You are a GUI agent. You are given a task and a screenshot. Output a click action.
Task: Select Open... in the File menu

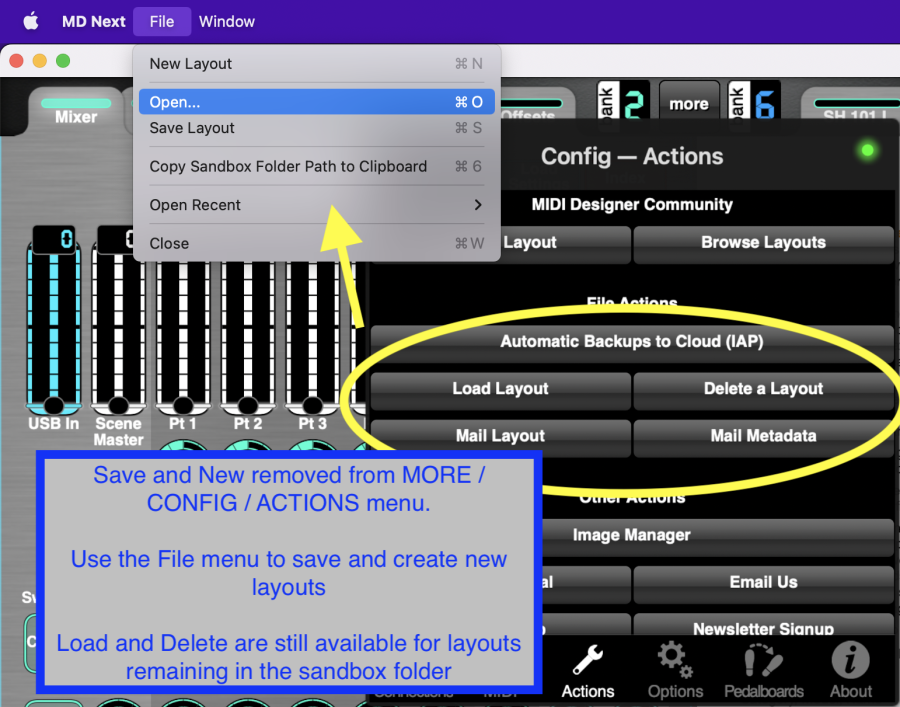tap(316, 102)
